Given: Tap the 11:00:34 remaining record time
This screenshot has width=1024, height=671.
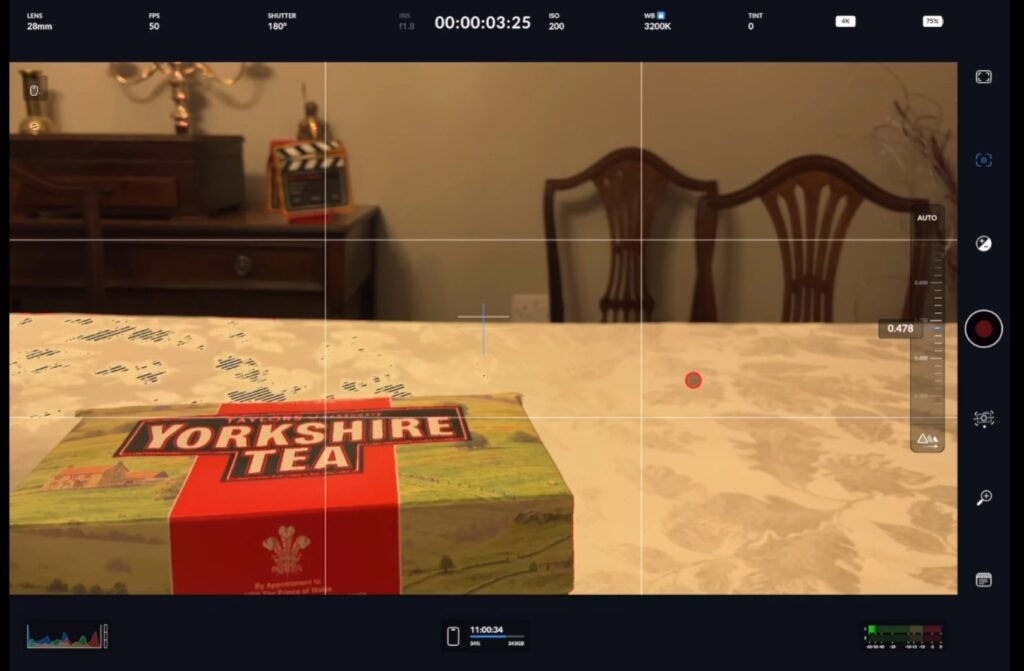Looking at the screenshot, I should click(487, 630).
